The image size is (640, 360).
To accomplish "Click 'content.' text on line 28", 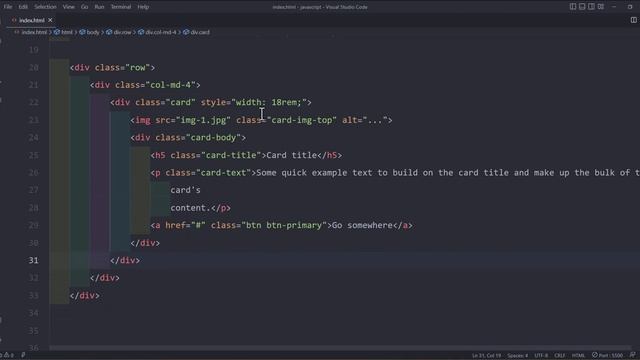I will click(190, 208).
